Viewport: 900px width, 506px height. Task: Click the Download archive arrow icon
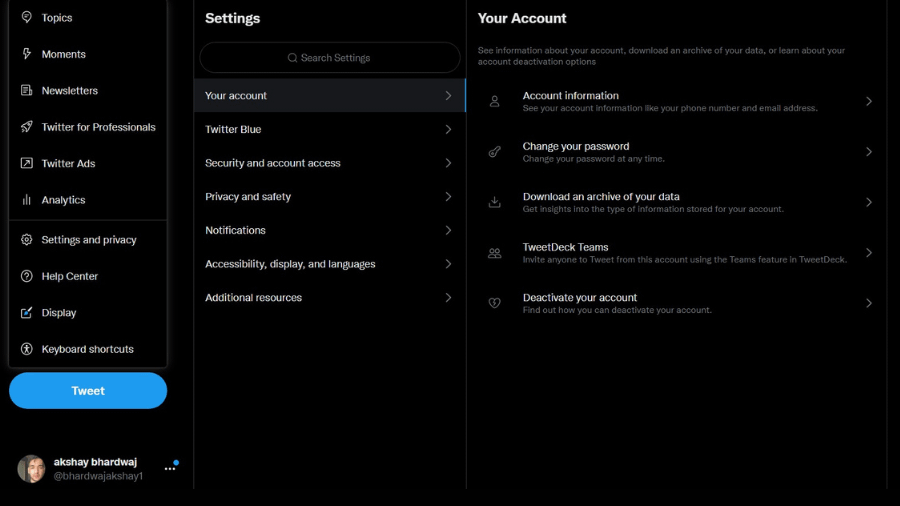(x=494, y=202)
